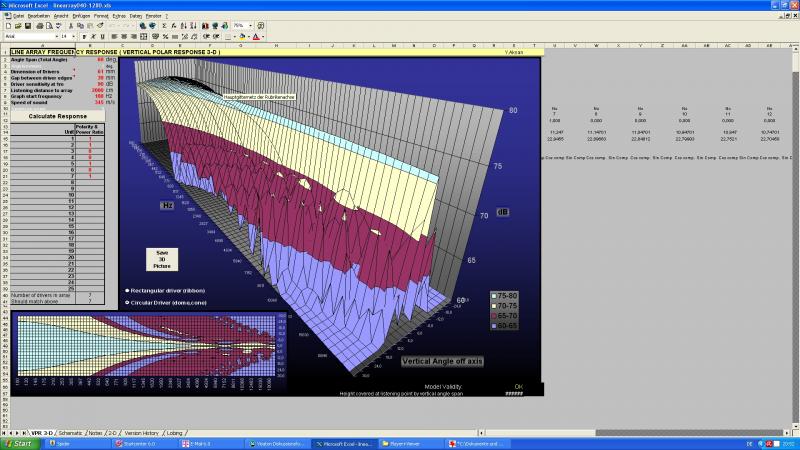Open the Format menu
The width and height of the screenshot is (800, 450).
pyautogui.click(x=101, y=16)
